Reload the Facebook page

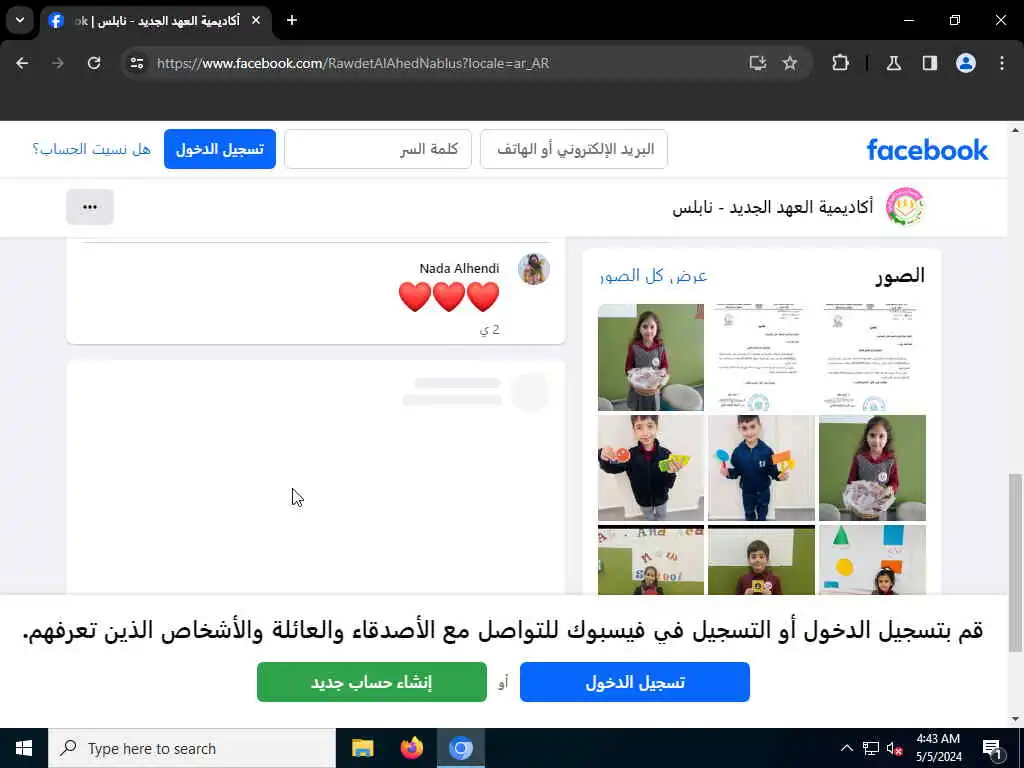(94, 63)
